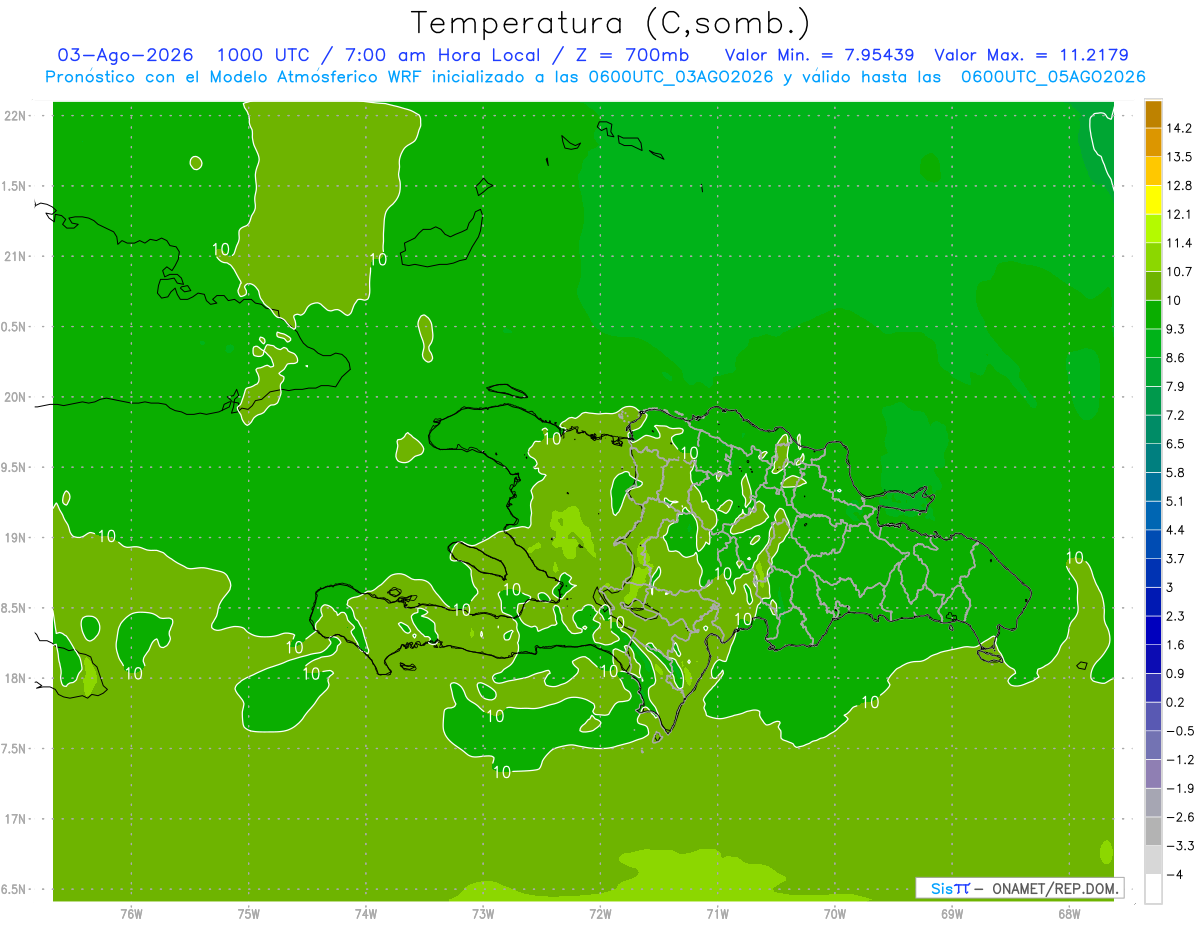Click the teal swatch between 5.8 and 6.5
This screenshot has width=1200, height=927.
pyautogui.click(x=1153, y=458)
